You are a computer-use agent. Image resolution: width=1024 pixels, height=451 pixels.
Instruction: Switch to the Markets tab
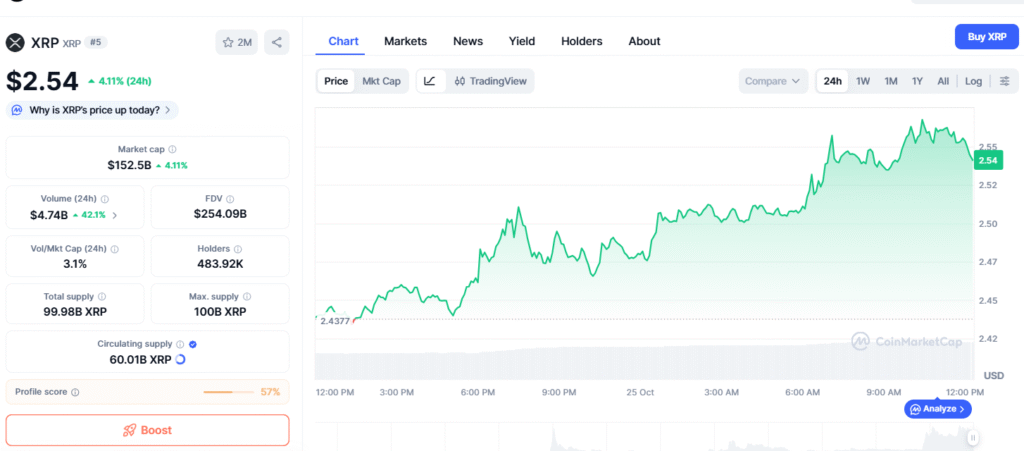[x=405, y=41]
